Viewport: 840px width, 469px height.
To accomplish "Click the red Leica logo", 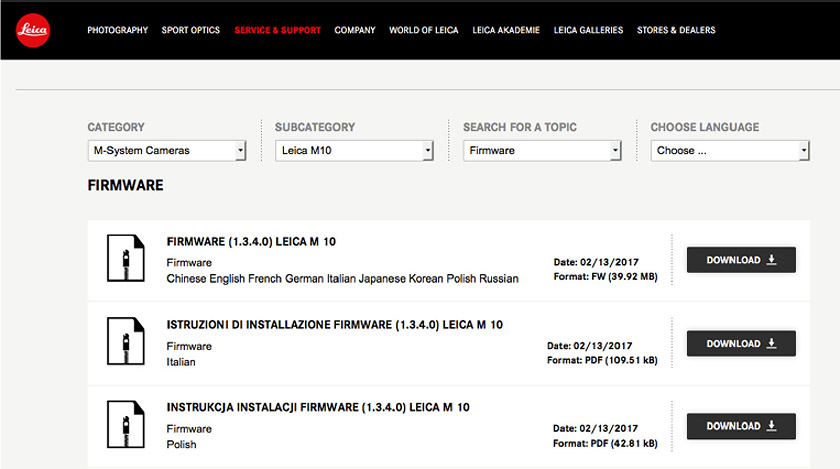I will pos(33,30).
